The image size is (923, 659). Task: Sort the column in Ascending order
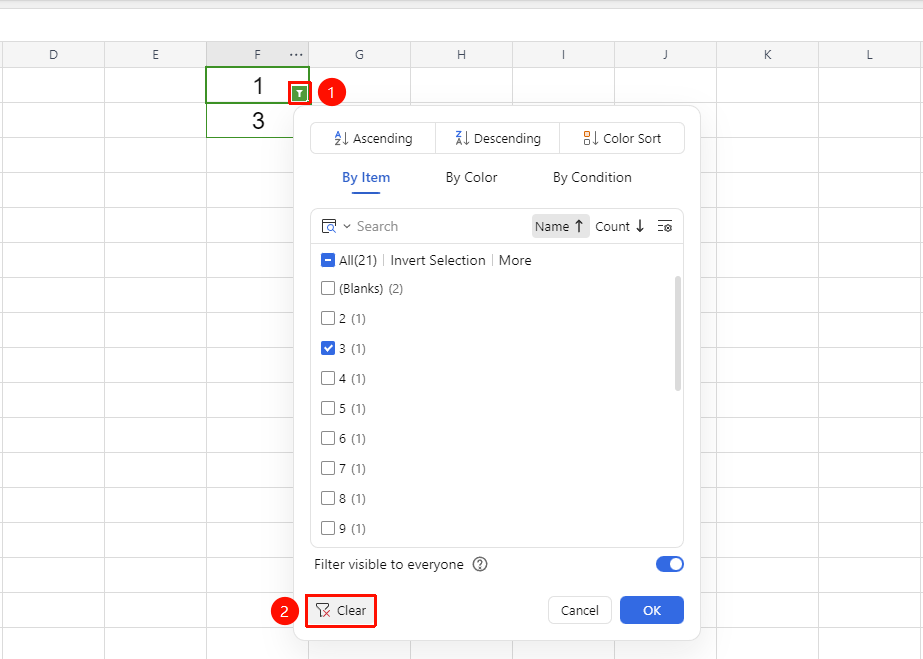pos(373,138)
